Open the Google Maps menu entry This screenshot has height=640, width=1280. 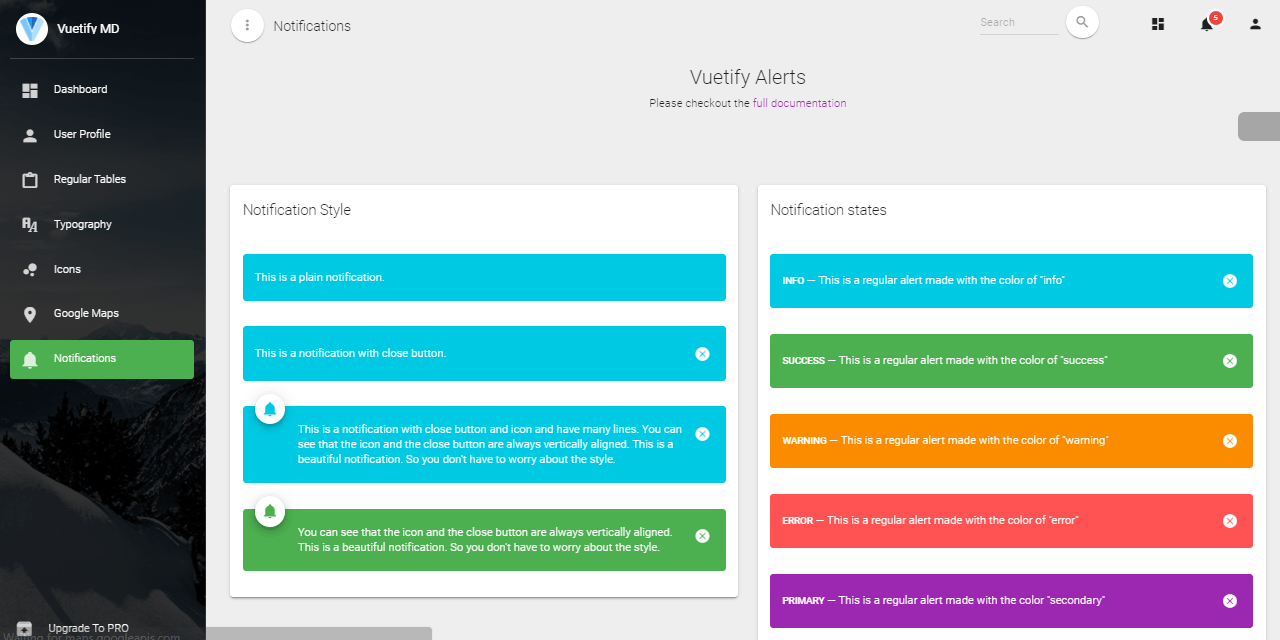click(x=102, y=314)
